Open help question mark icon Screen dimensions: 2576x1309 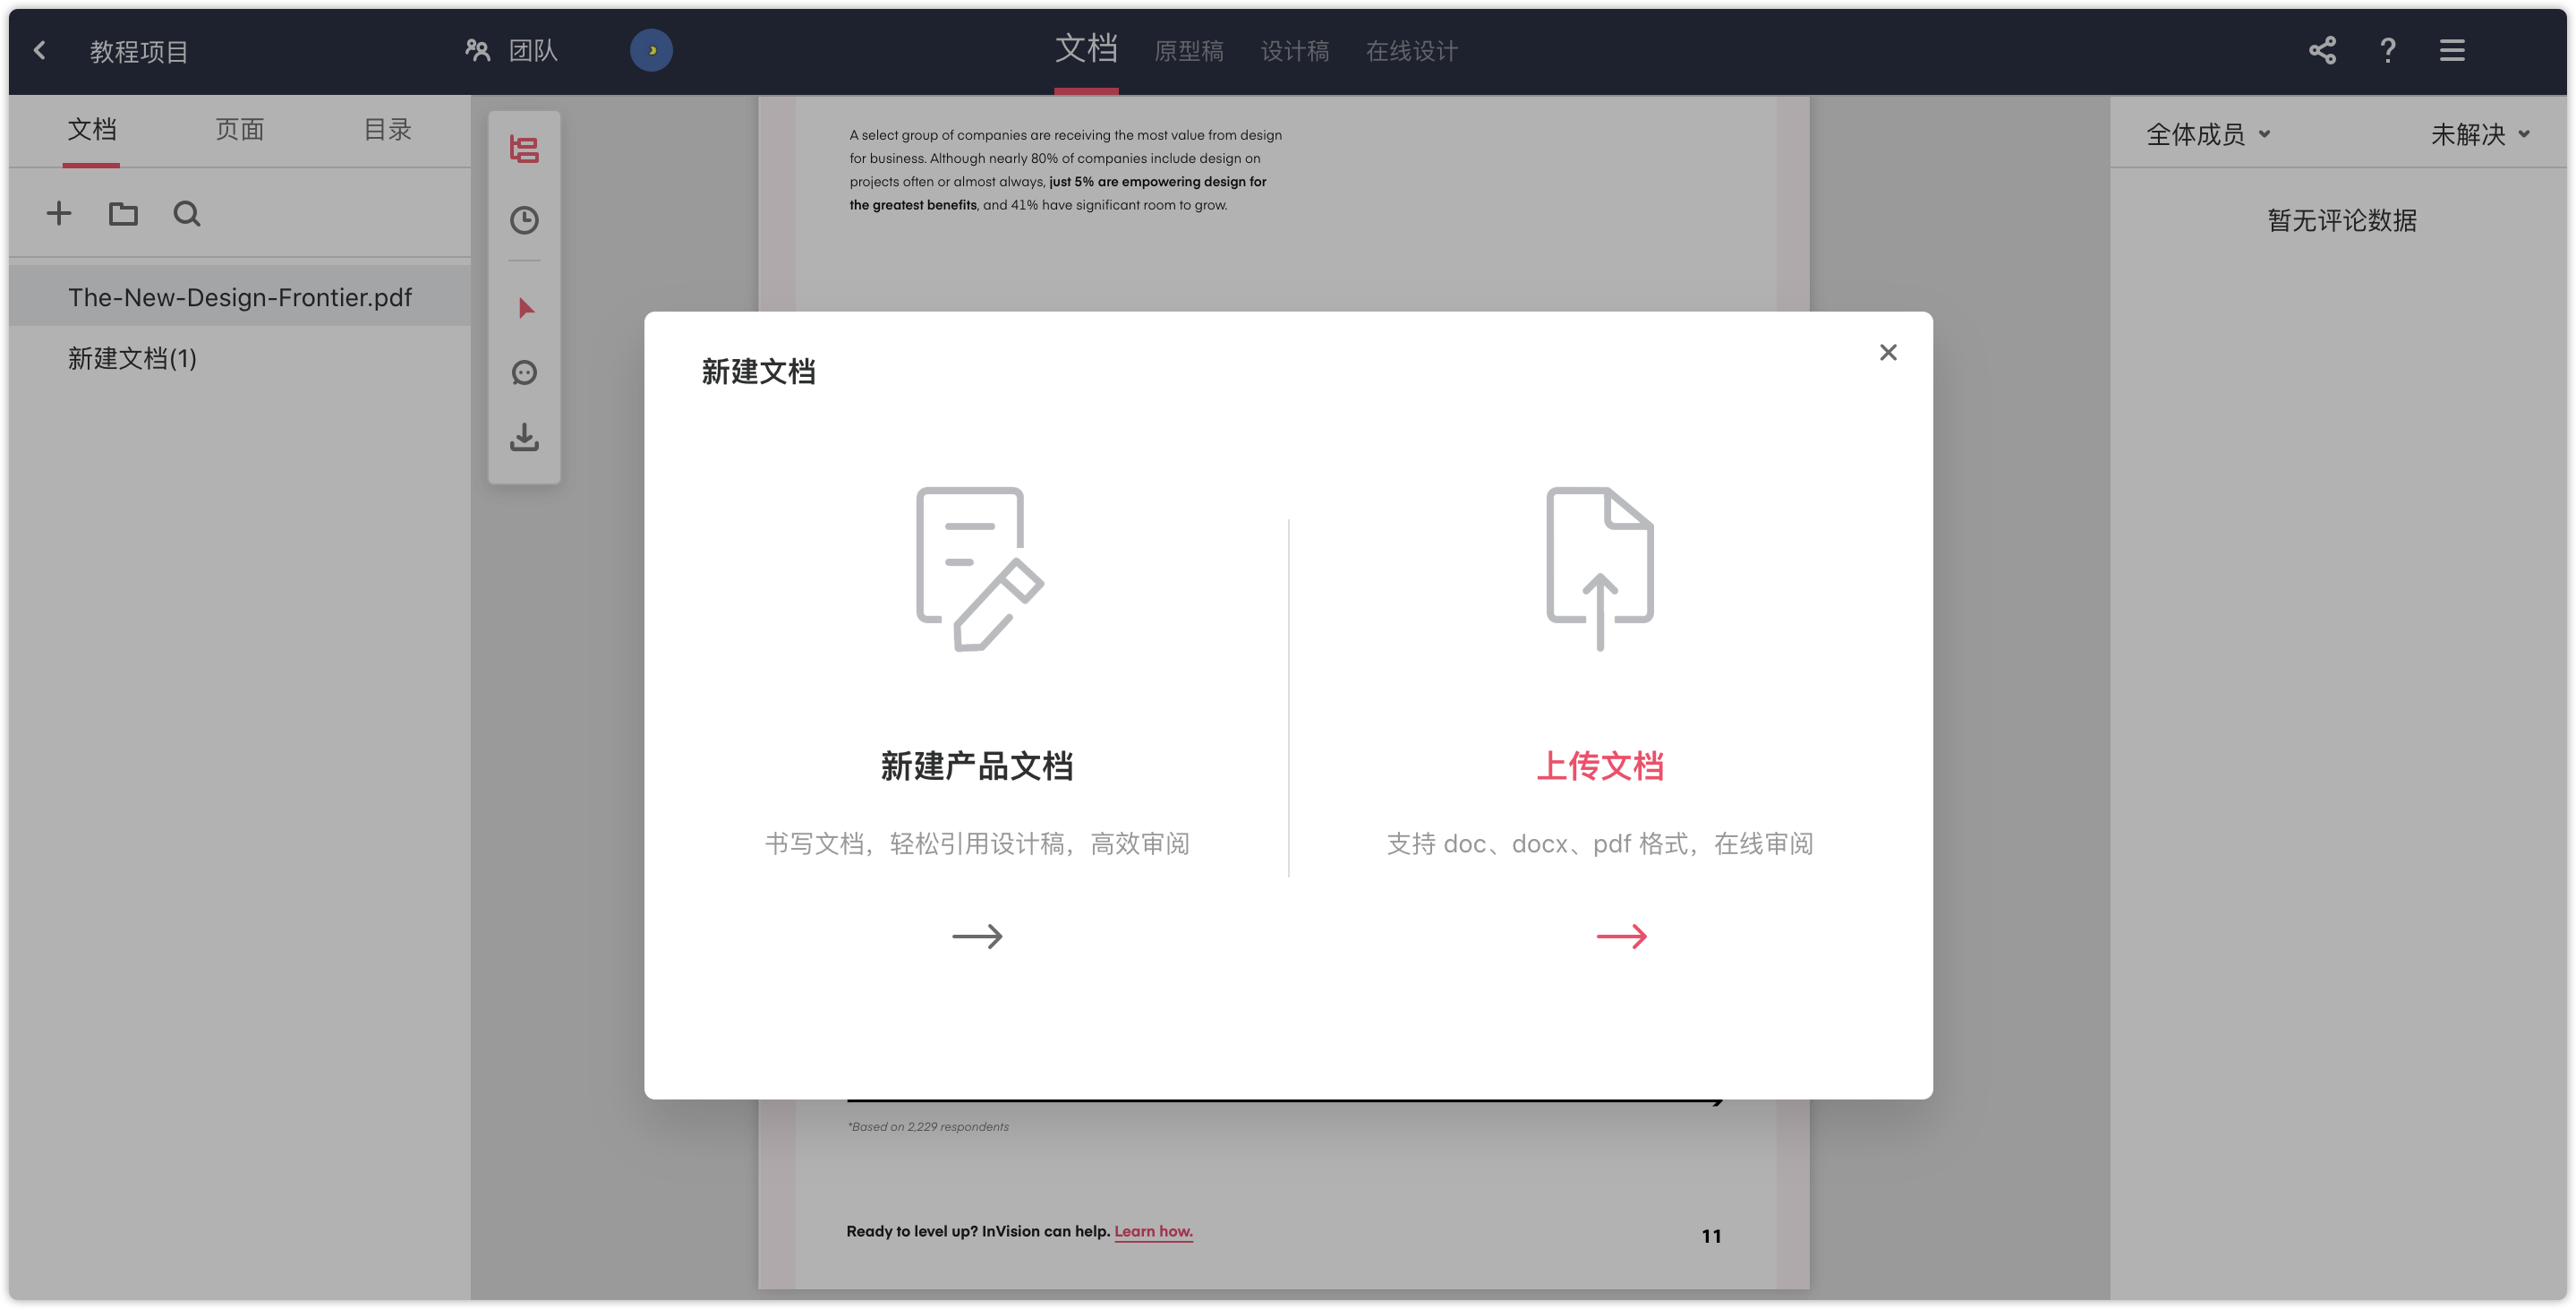(2388, 50)
